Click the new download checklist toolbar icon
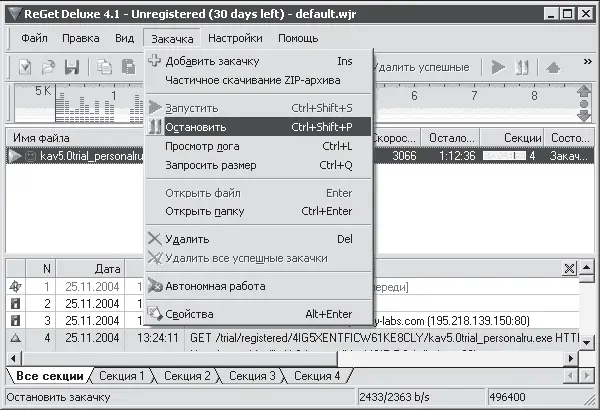The height and width of the screenshot is (410, 600). 26,67
